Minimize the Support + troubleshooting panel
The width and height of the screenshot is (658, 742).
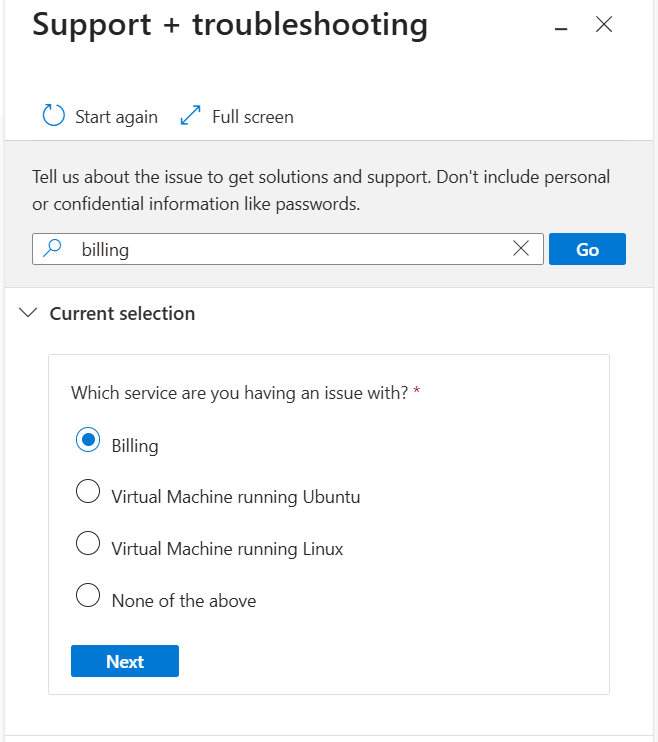coord(561,29)
